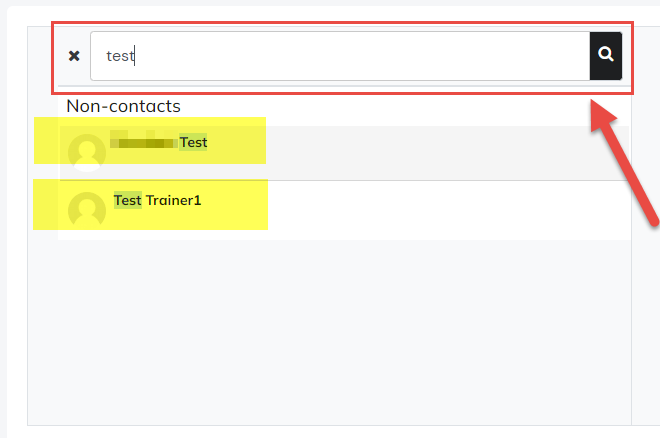Click the green highlighted Test in the first result
The width and height of the screenshot is (660, 438).
[x=194, y=143]
